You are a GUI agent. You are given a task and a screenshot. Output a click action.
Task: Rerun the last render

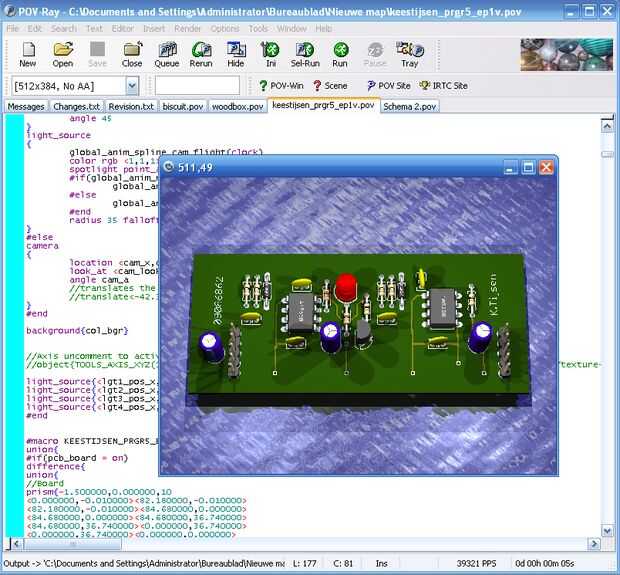pyautogui.click(x=201, y=55)
